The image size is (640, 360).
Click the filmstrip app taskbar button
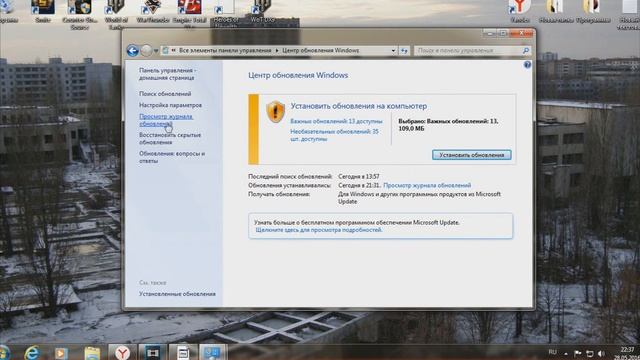(153, 352)
